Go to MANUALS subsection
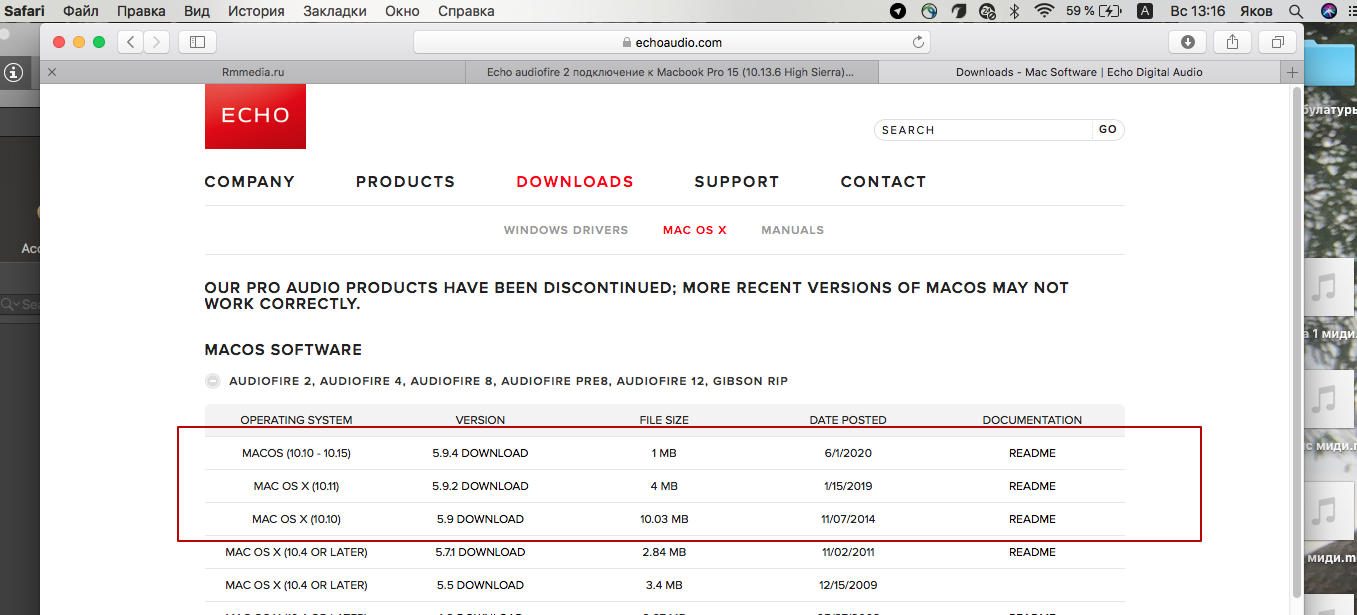Screen dimensions: 1357x615 pos(793,230)
